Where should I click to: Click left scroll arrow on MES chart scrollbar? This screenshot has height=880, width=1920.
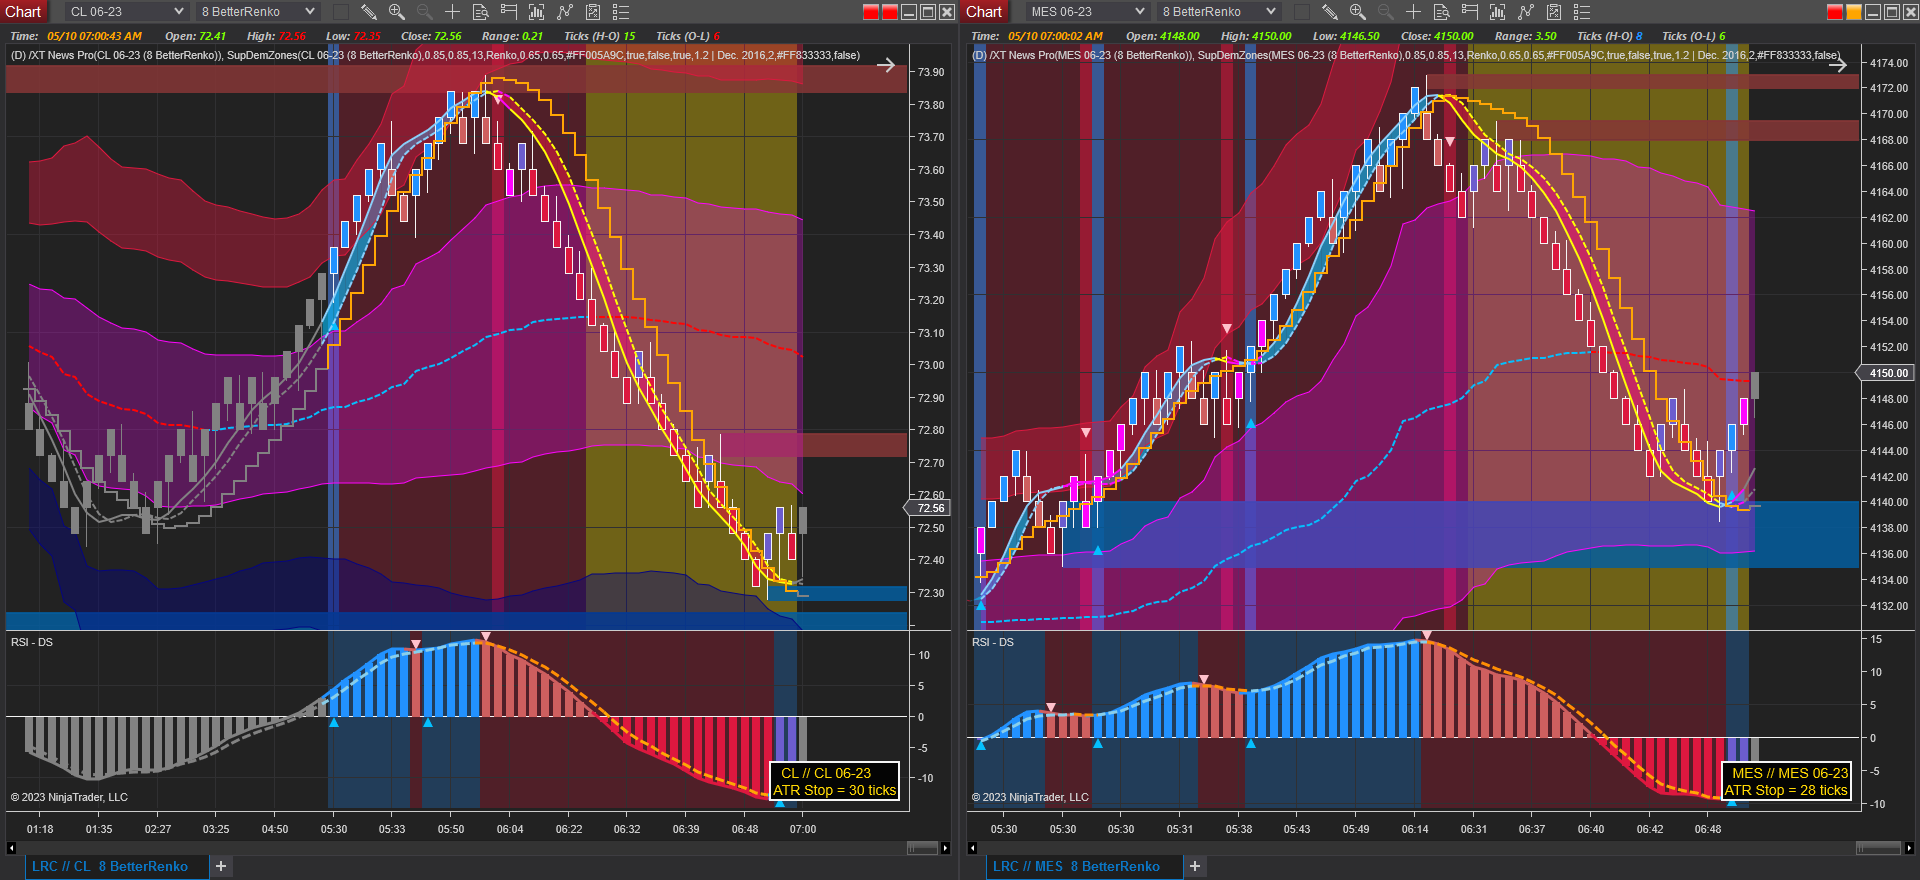pos(972,848)
